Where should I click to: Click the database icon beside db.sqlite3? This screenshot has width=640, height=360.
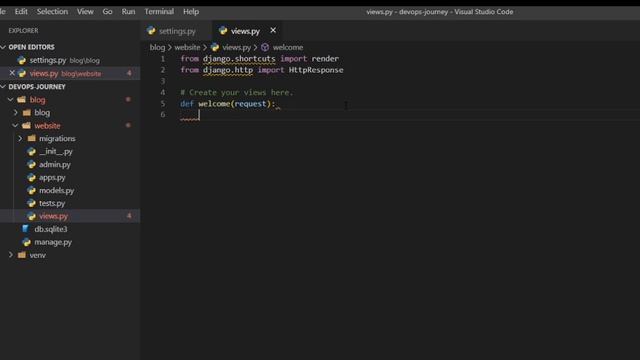[26, 229]
